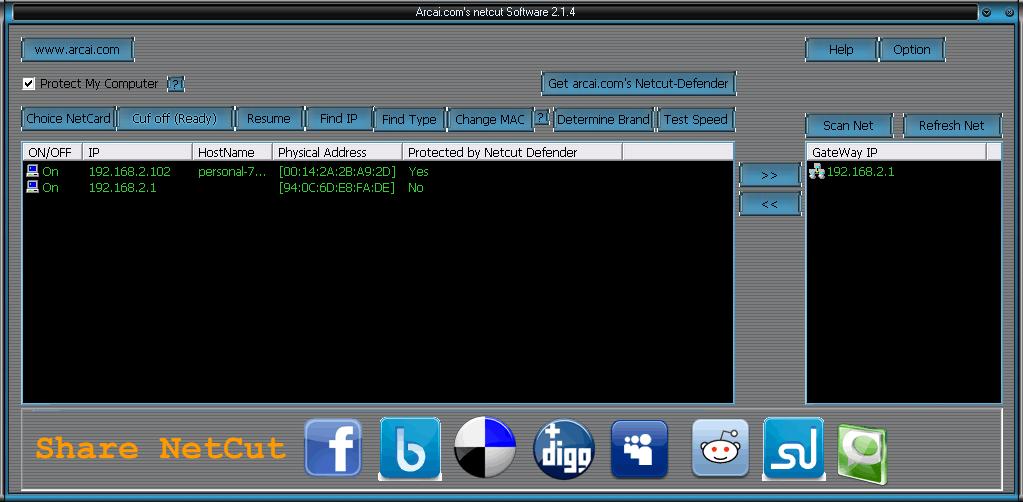Click the gateway network icon beside 192.168.2.1
The height and width of the screenshot is (502, 1023).
pos(817,172)
